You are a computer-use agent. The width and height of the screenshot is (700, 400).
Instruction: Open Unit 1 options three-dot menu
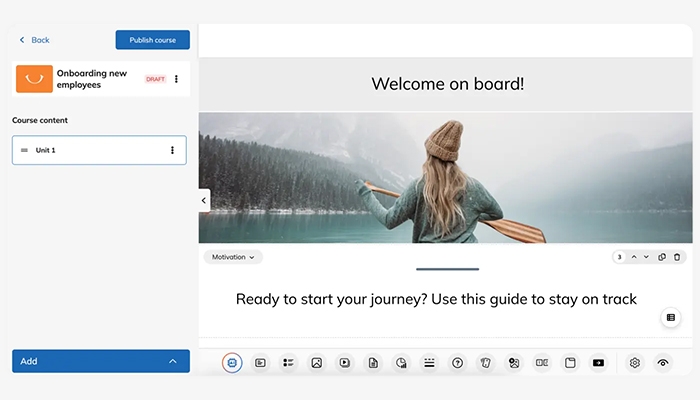coord(172,150)
